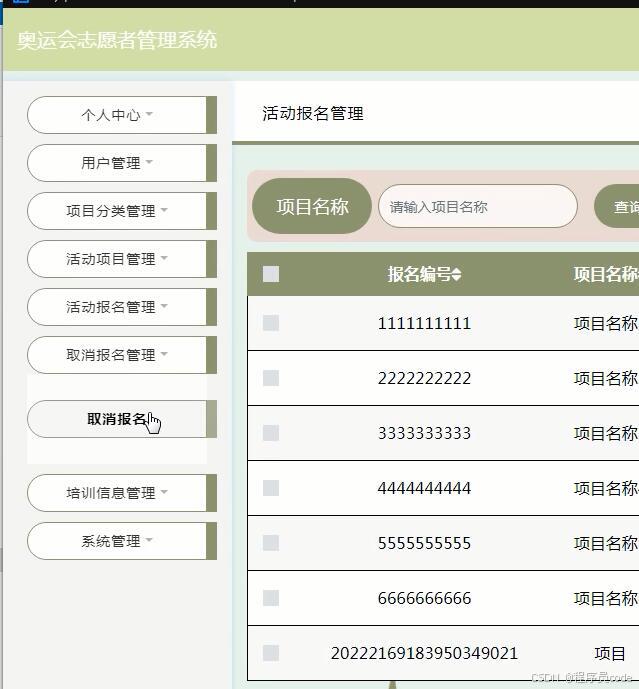Select the 取消报名 submenu item

122,419
